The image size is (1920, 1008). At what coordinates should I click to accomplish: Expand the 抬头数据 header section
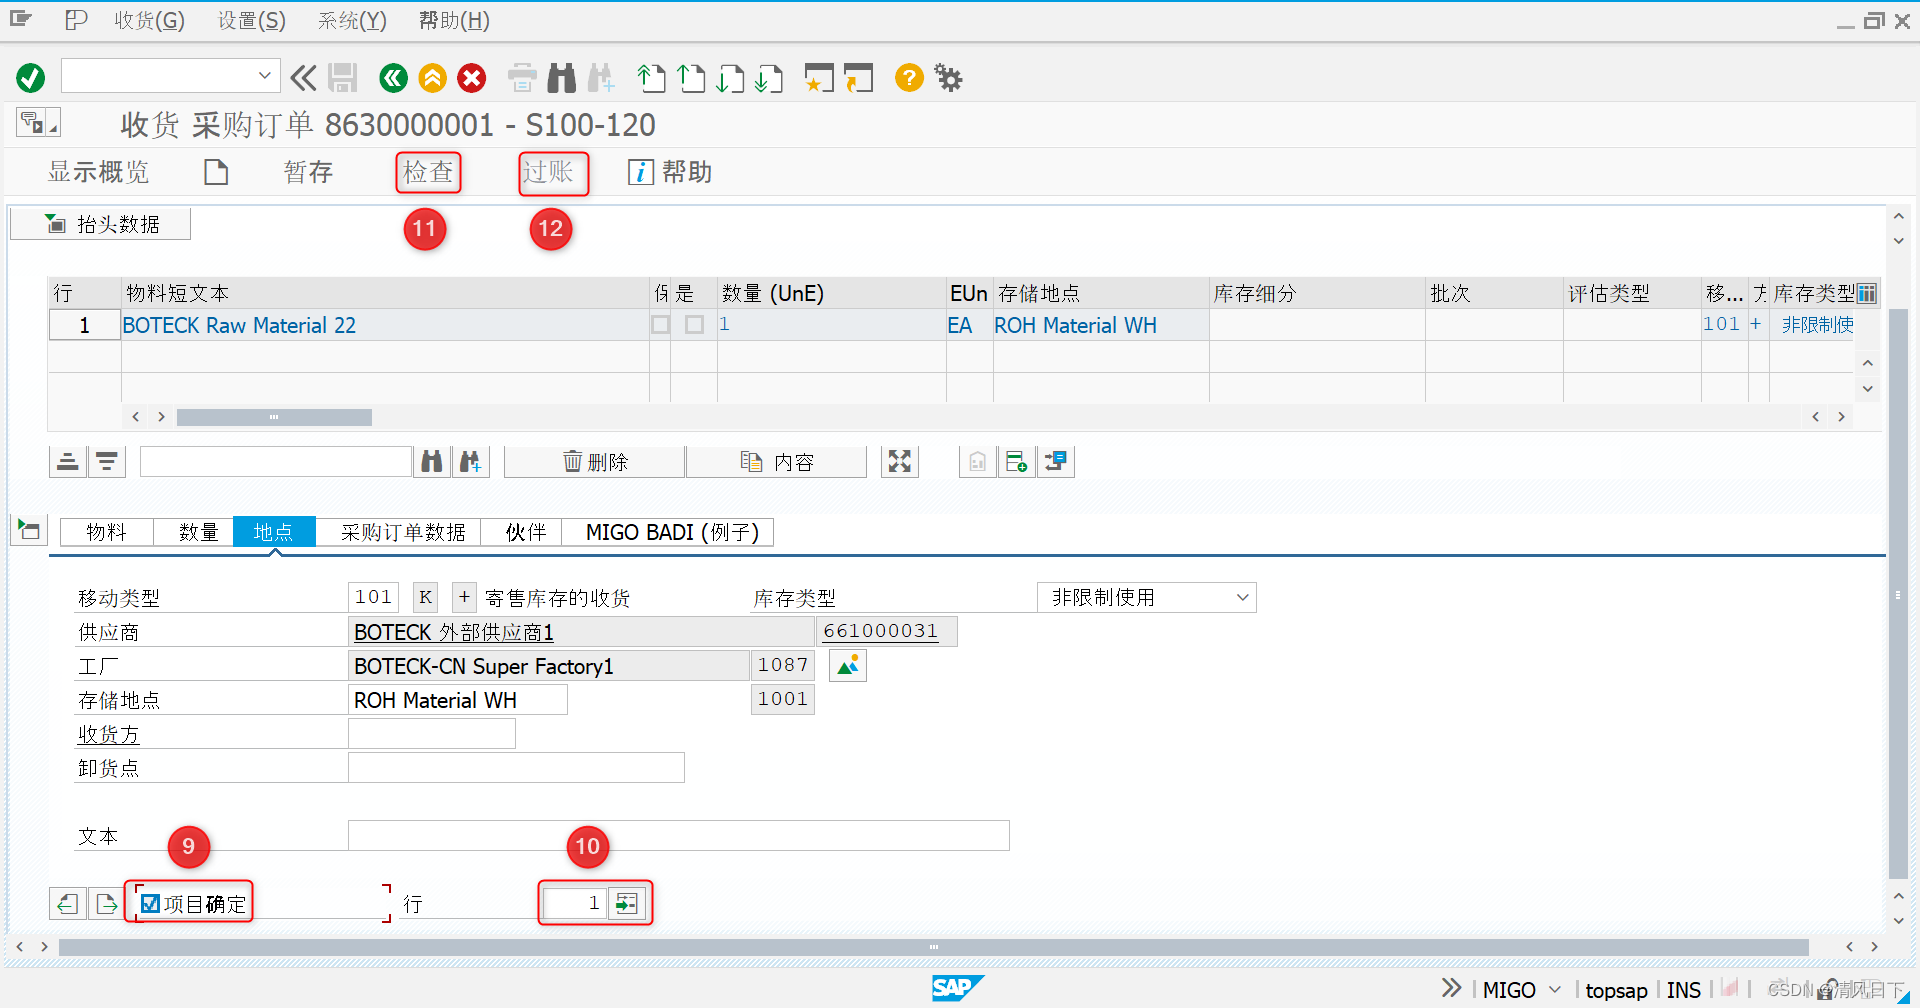pos(100,224)
